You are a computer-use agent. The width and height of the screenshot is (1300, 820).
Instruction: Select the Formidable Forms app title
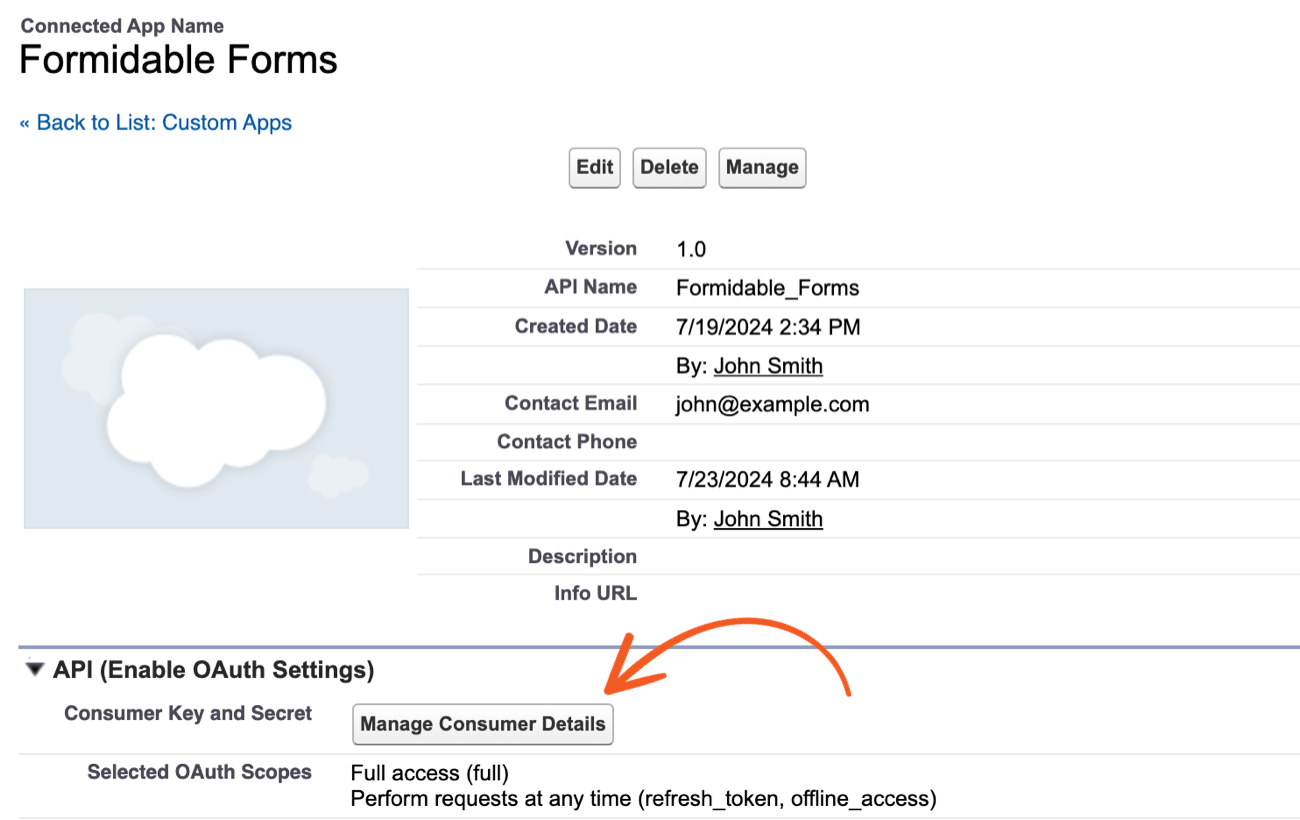[x=179, y=60]
